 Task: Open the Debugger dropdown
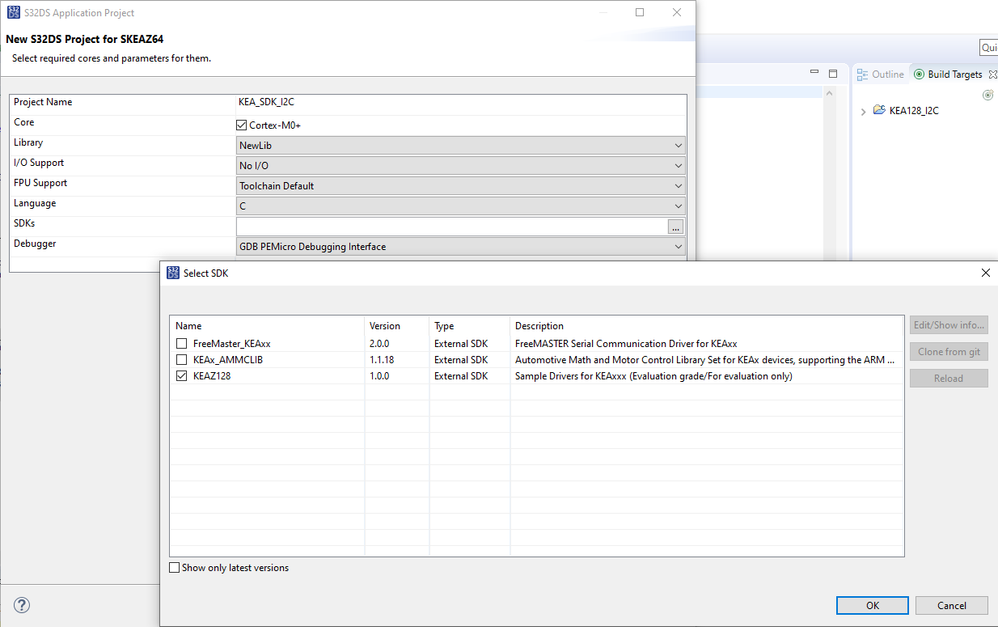point(460,247)
